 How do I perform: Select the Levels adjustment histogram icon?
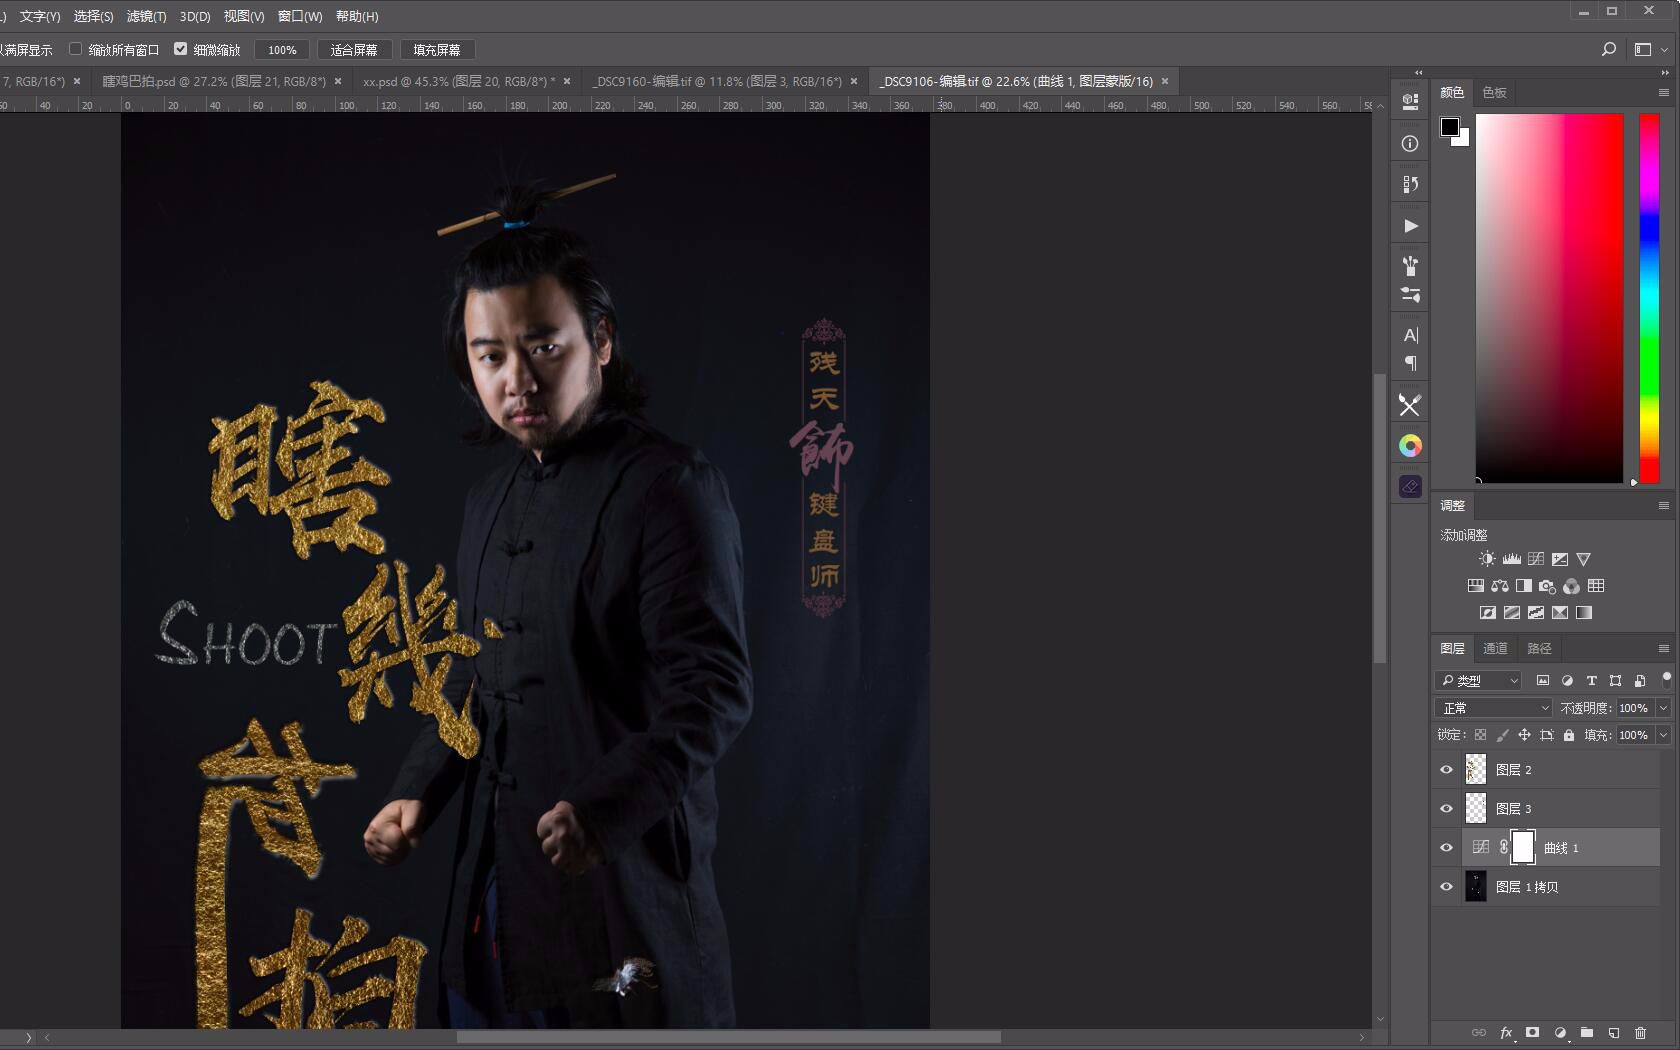point(1512,559)
